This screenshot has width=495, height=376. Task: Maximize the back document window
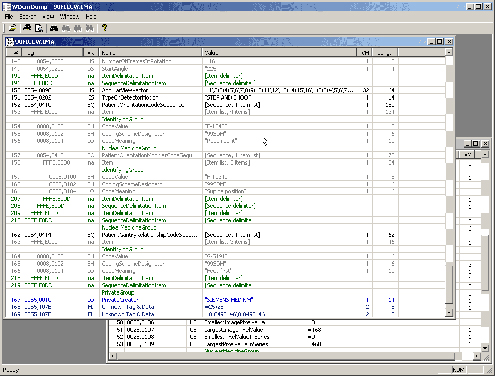click(476, 144)
